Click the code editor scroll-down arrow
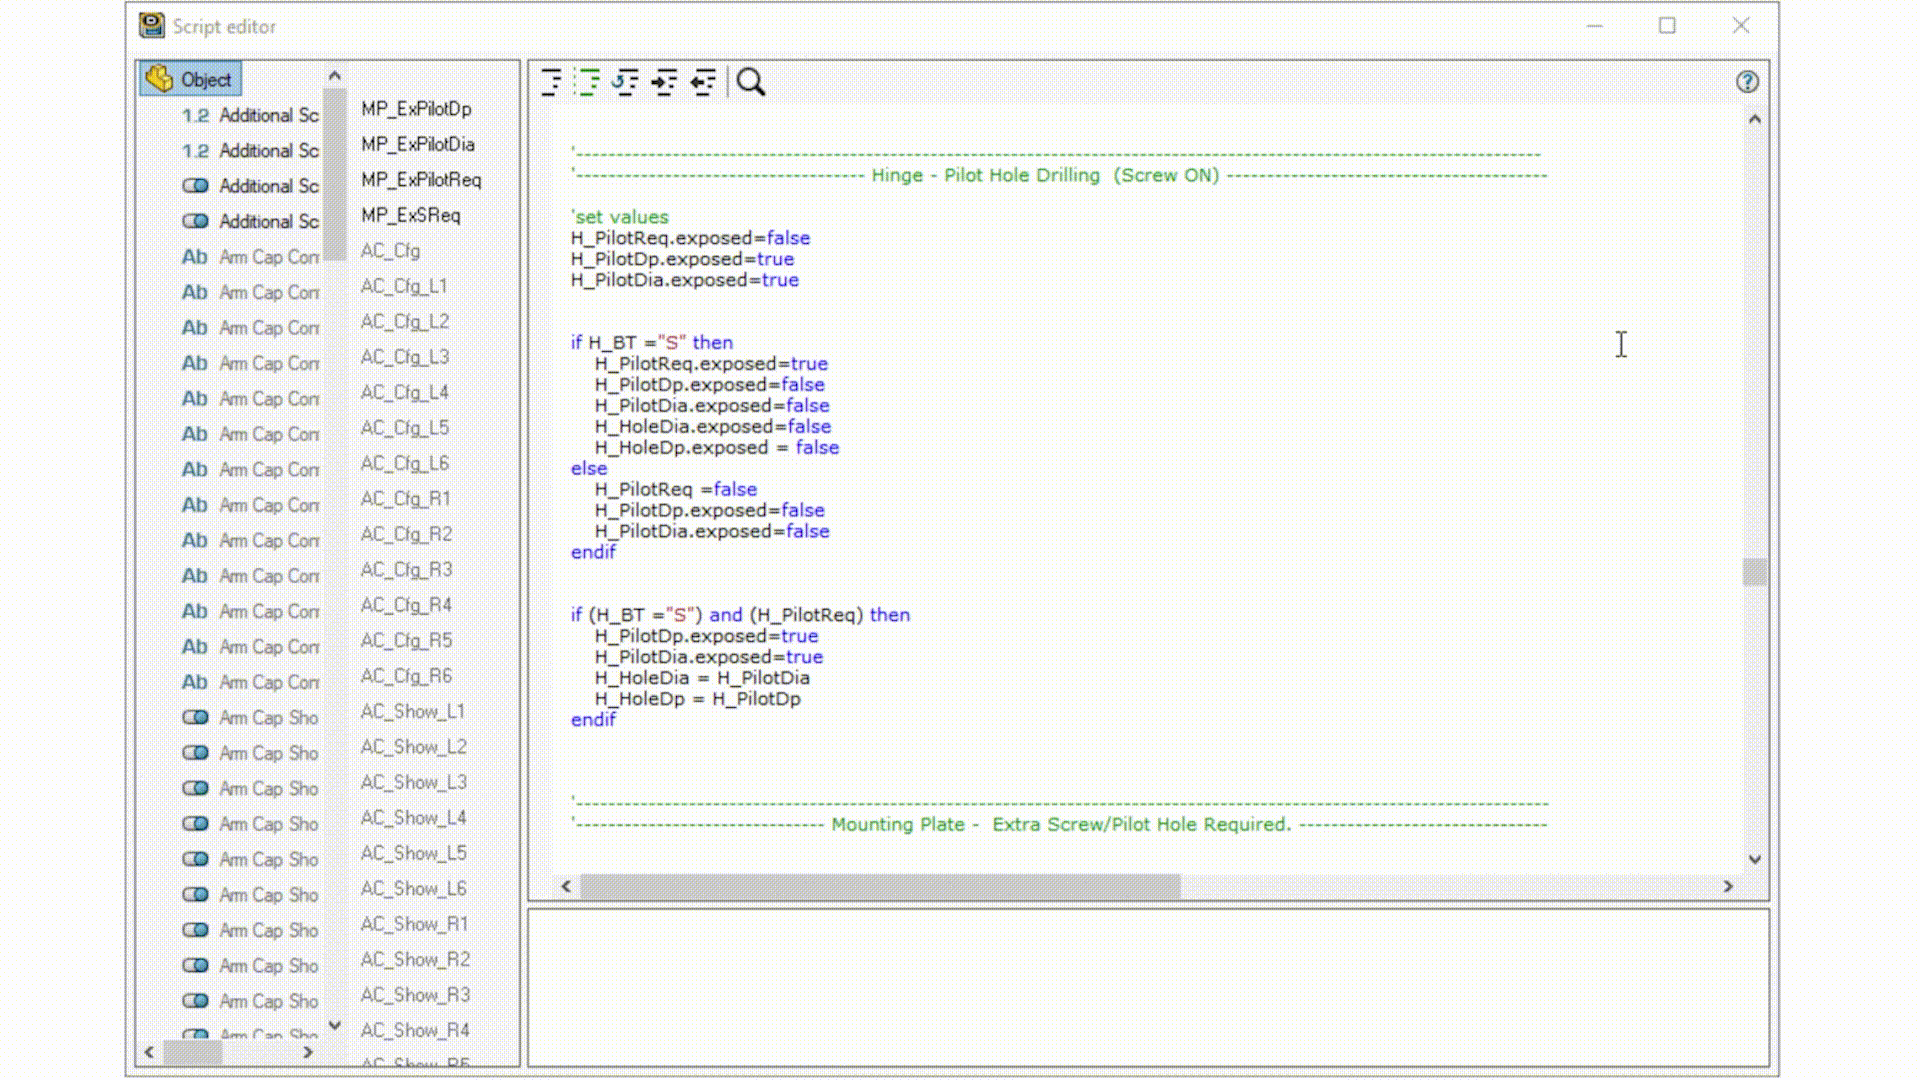This screenshot has width=1920, height=1080. [1755, 859]
